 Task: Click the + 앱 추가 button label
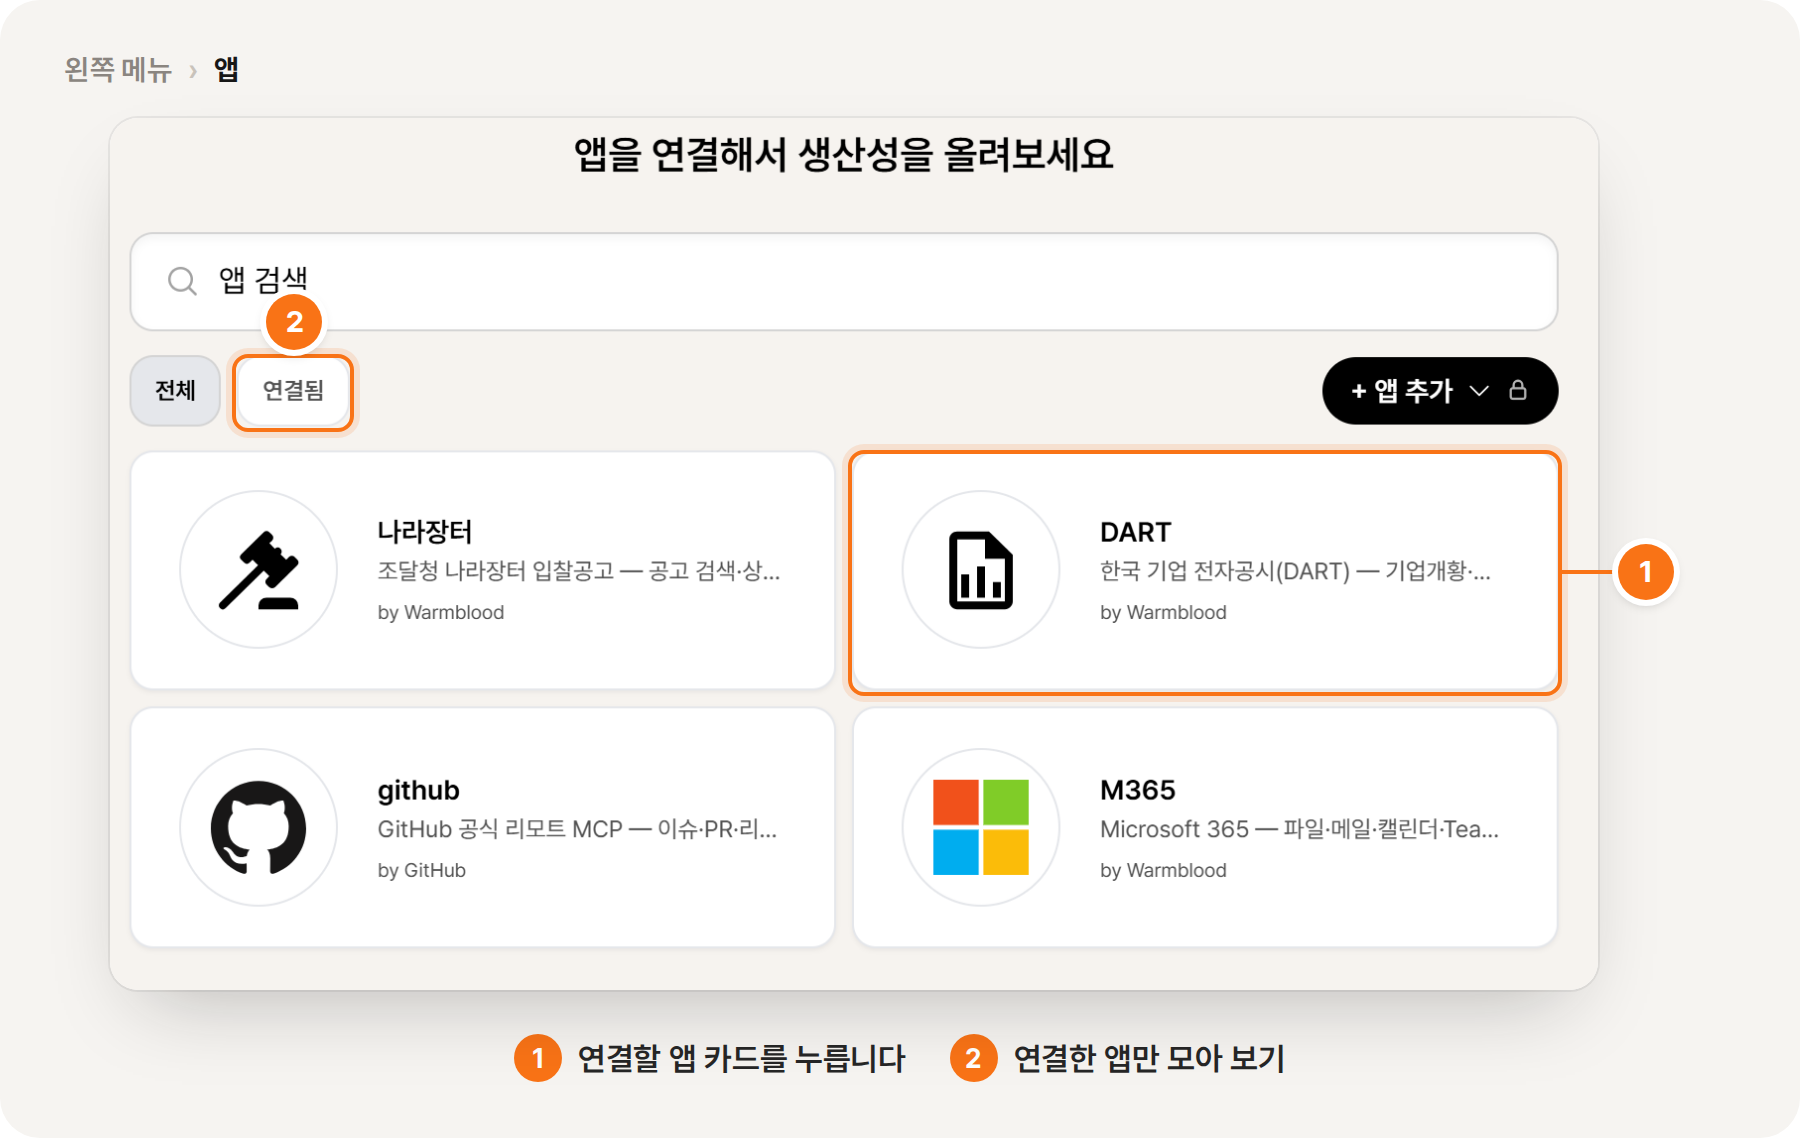point(1401,391)
